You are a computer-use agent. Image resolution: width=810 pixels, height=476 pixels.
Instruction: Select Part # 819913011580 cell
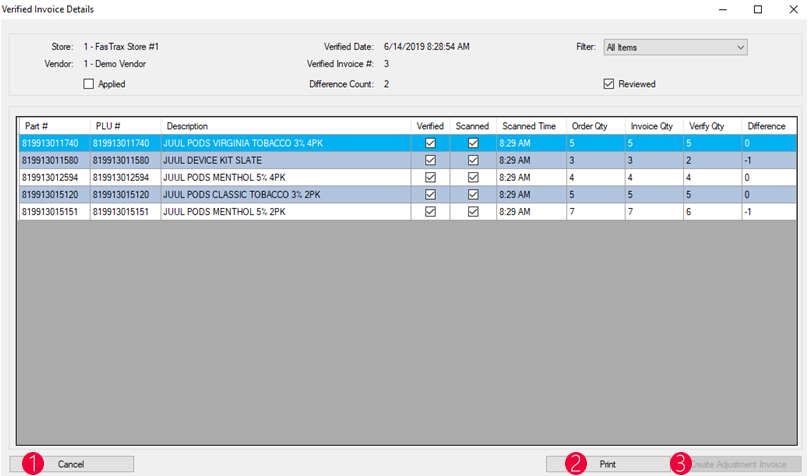tap(55, 160)
